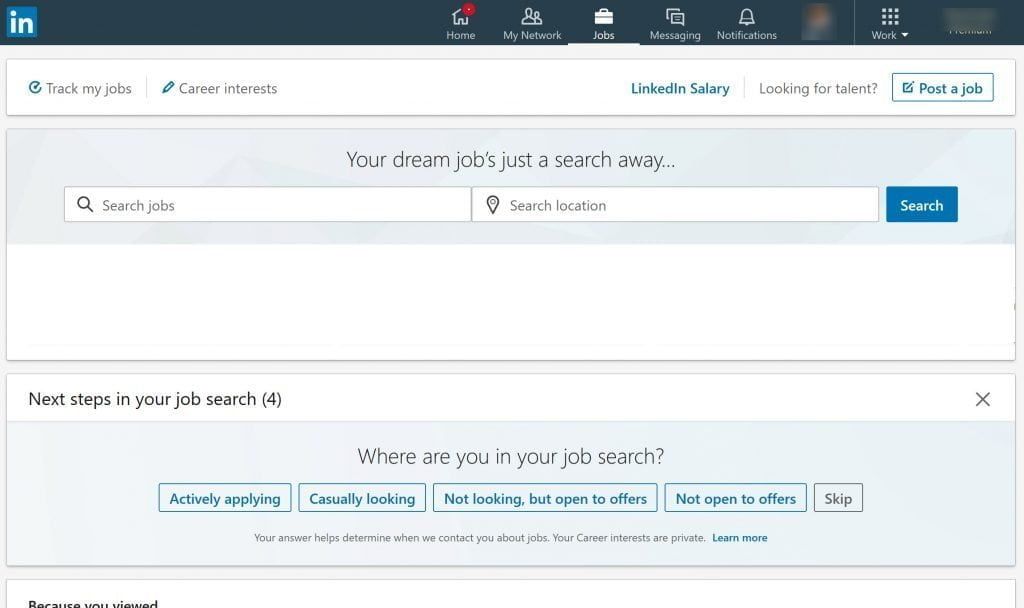Viewport: 1024px width, 608px height.
Task: Click the Learn more link
Action: click(739, 538)
